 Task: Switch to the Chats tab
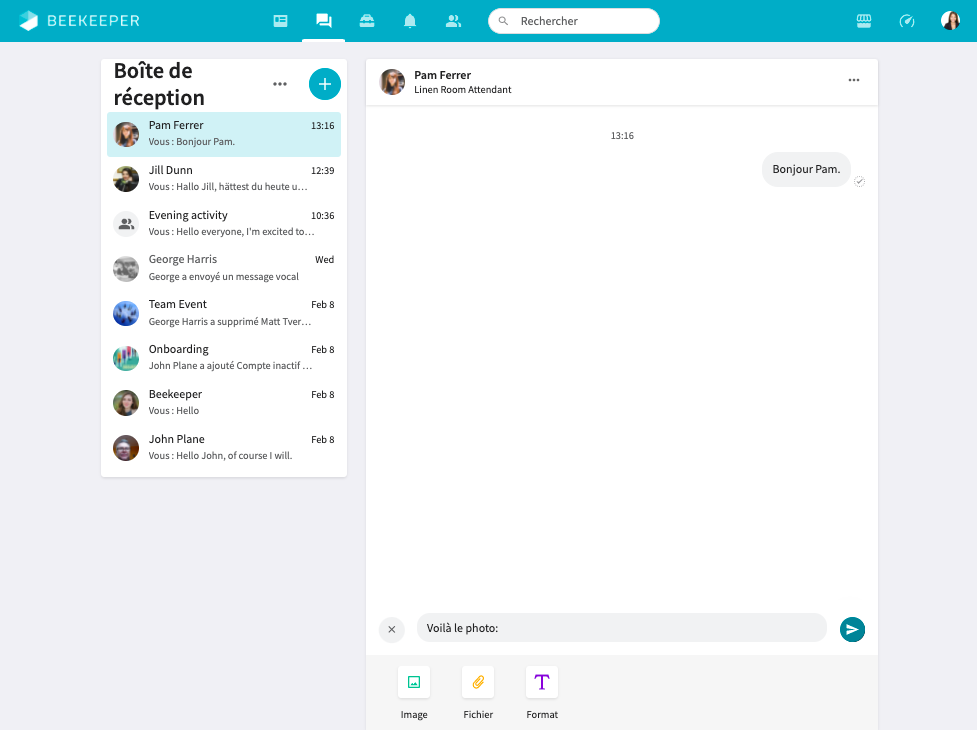point(322,20)
